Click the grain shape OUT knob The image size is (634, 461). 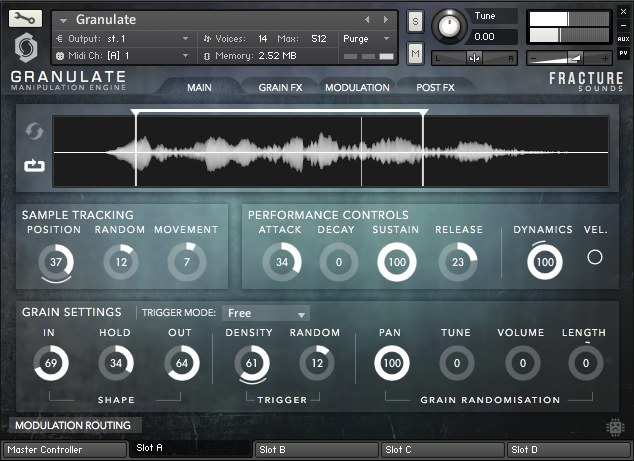182,363
